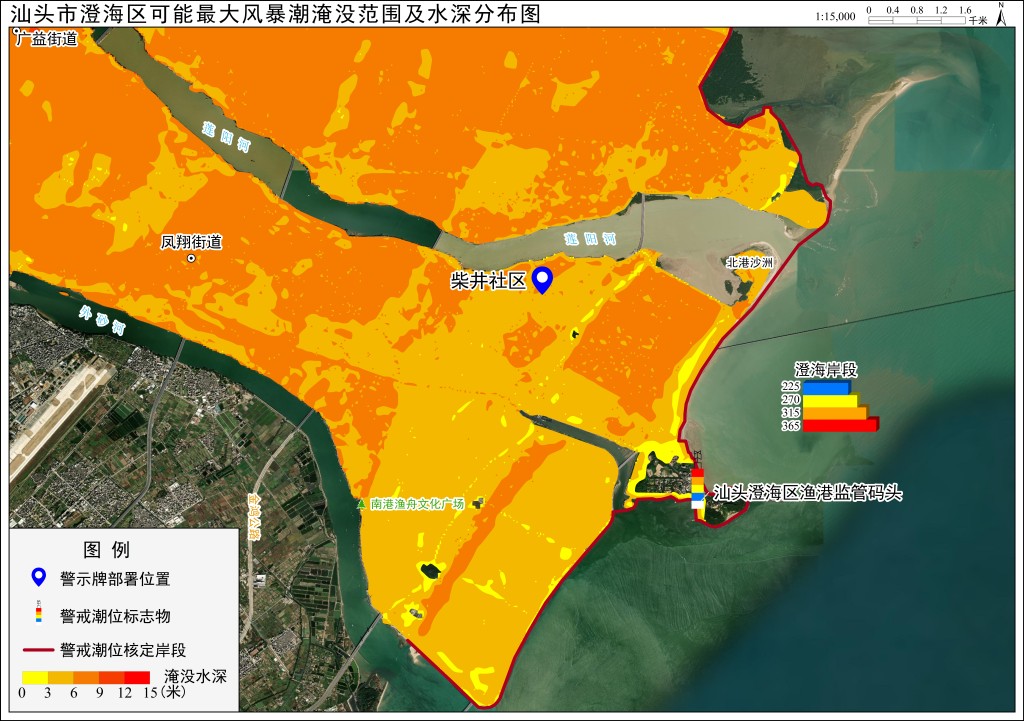Screen dimensions: 1024x721
Task: Pick the red 12–15 meter legend swatch
Action: pyautogui.click(x=137, y=678)
